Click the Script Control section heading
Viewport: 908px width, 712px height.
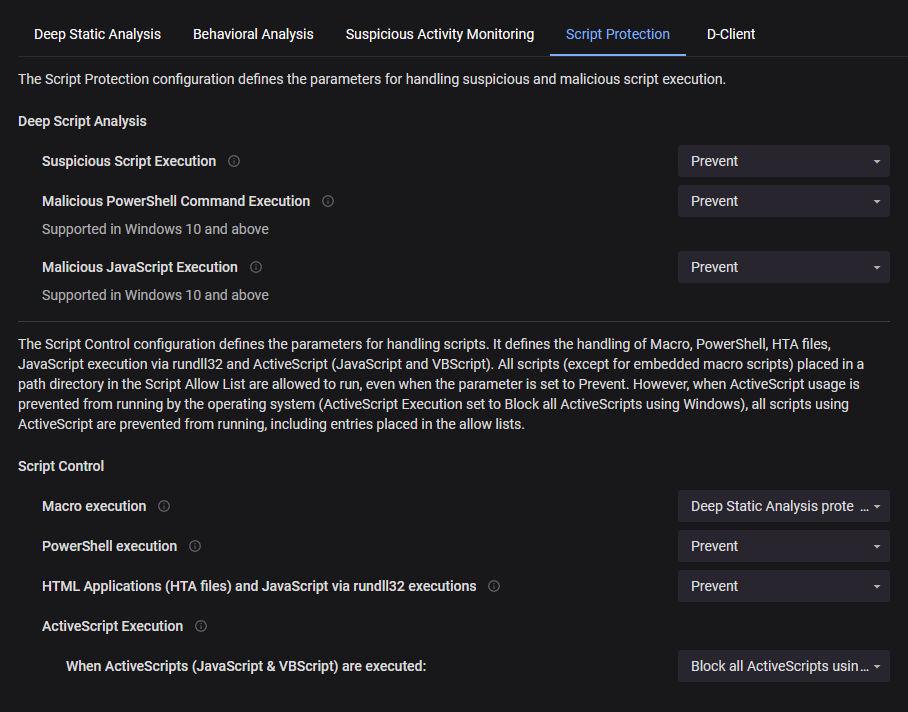point(61,466)
